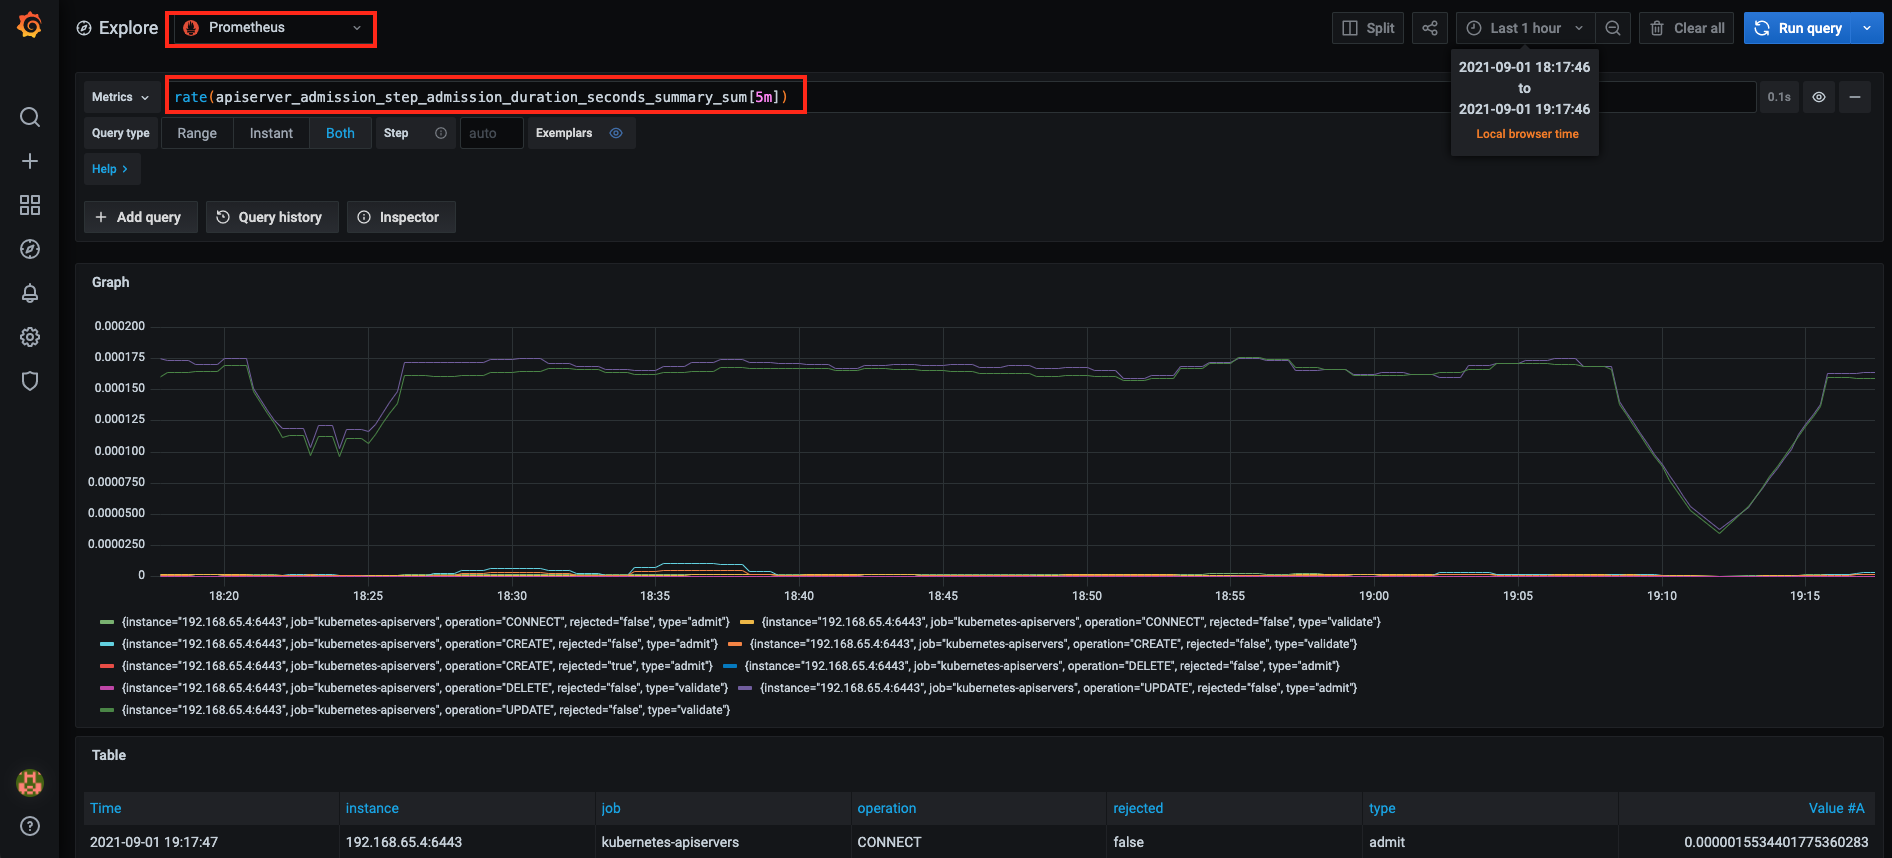Sort table by job column header
The image size is (1892, 858).
(x=611, y=808)
